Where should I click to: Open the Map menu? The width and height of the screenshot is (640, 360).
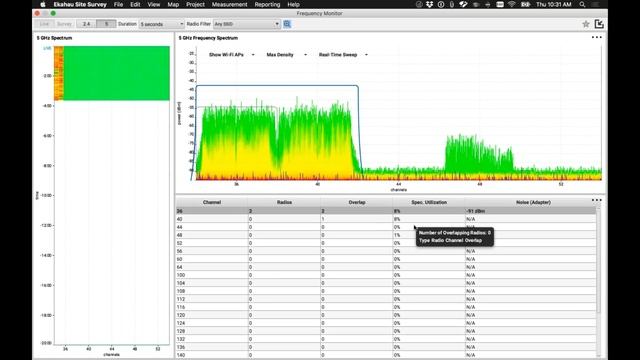(173, 4)
